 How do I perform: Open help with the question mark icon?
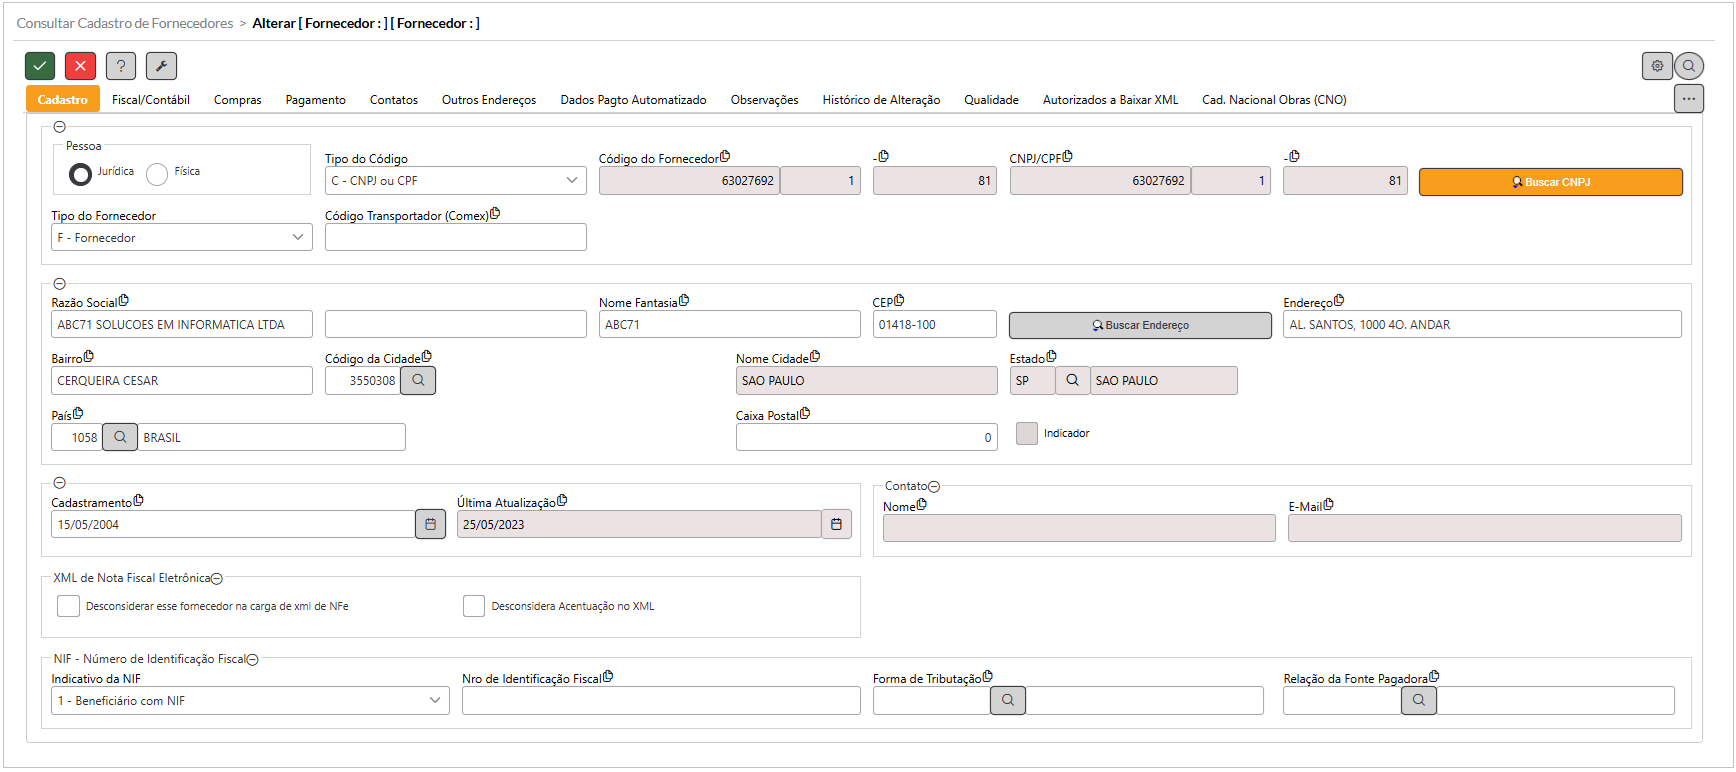pos(121,66)
